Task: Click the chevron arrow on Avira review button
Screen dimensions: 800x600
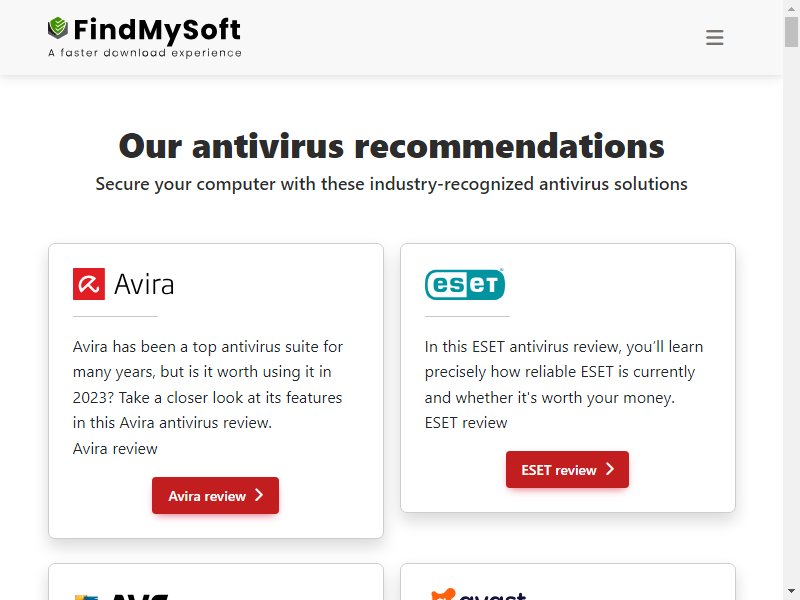Action: 259,495
